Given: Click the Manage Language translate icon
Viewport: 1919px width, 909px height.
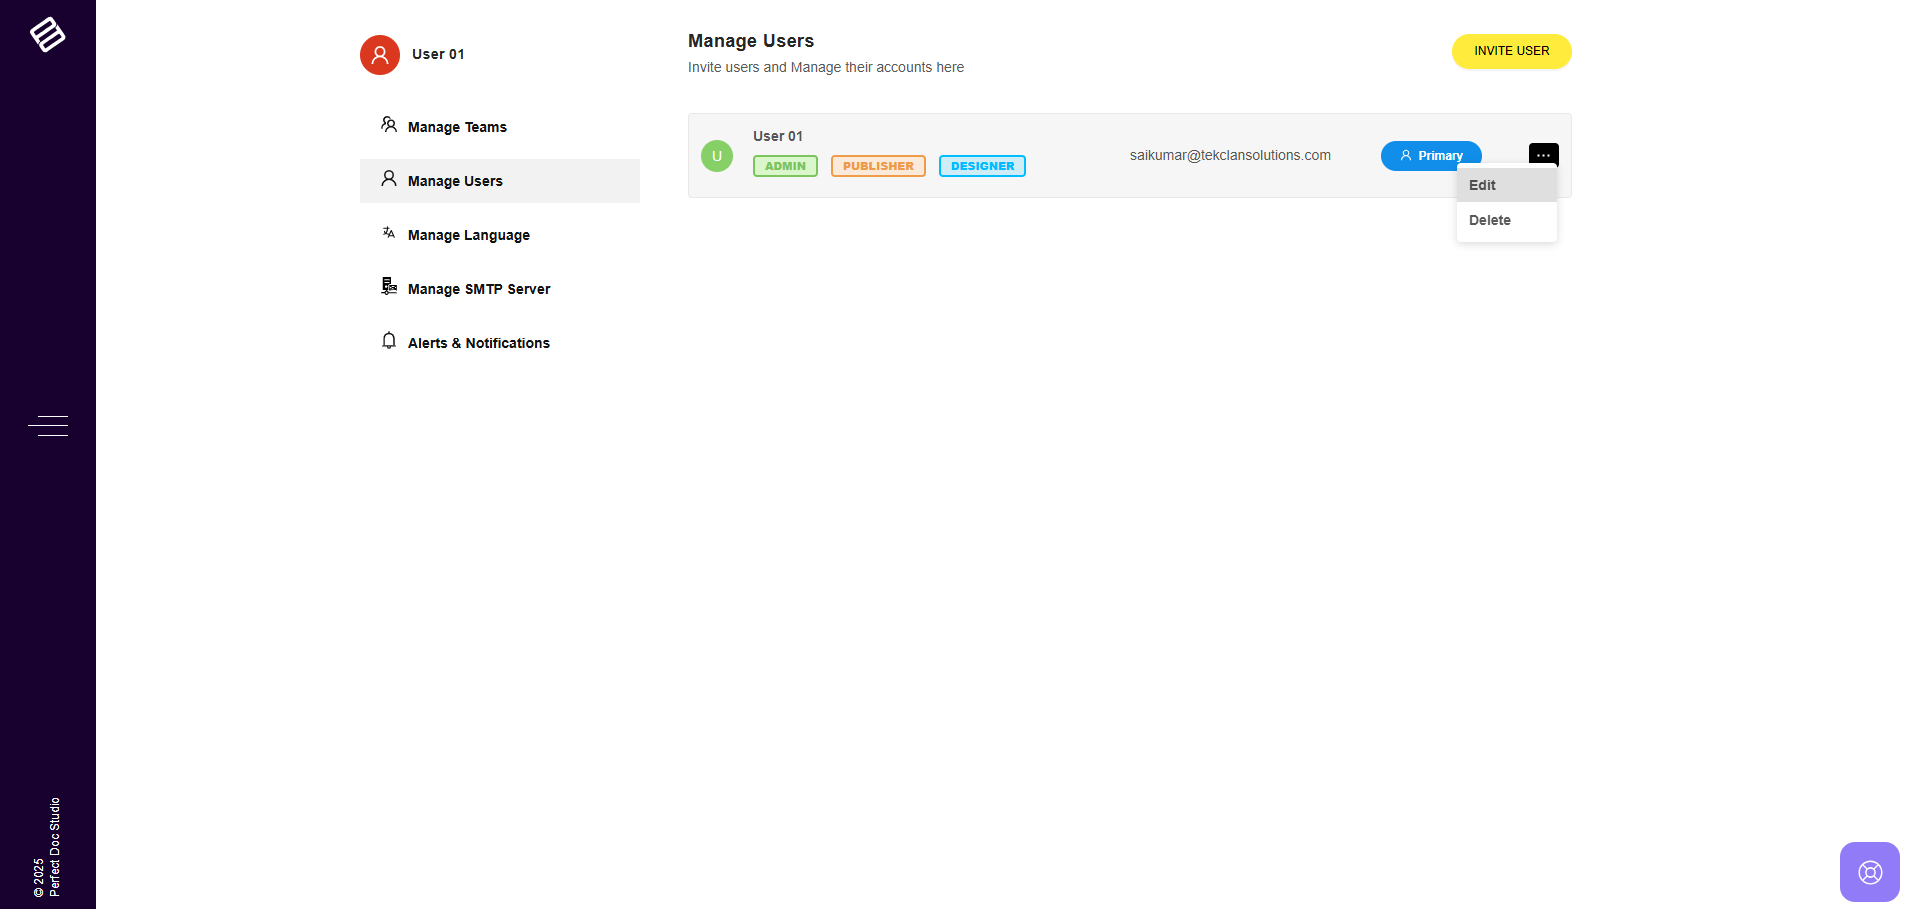Looking at the screenshot, I should [389, 233].
